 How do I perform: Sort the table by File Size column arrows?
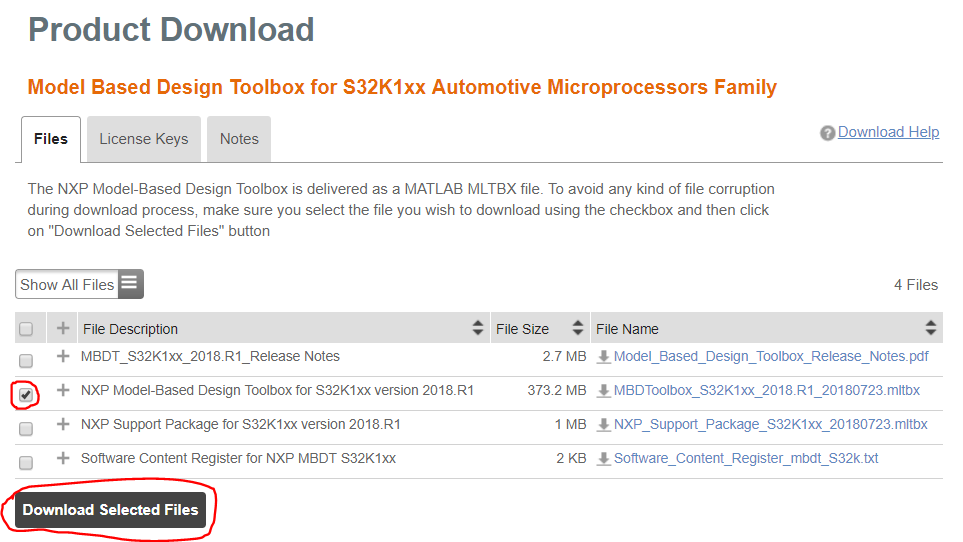pos(577,328)
